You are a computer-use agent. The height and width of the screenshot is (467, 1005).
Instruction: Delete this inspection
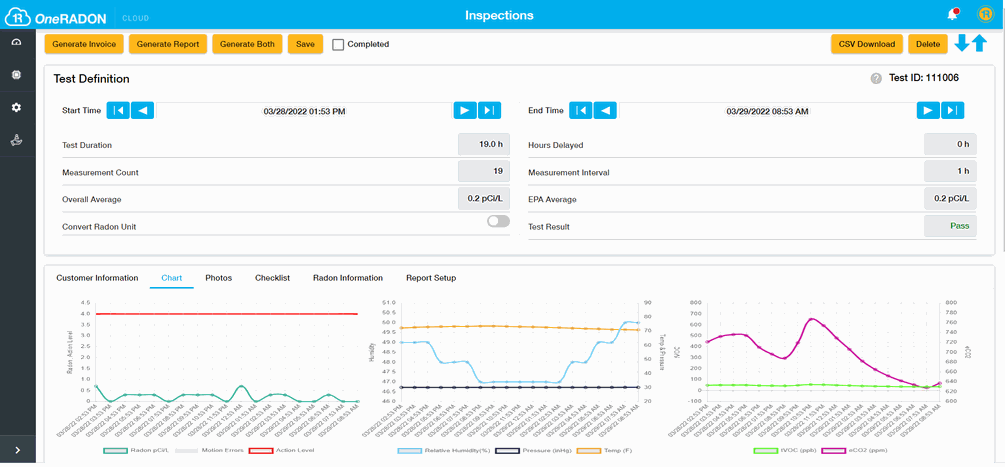(927, 44)
